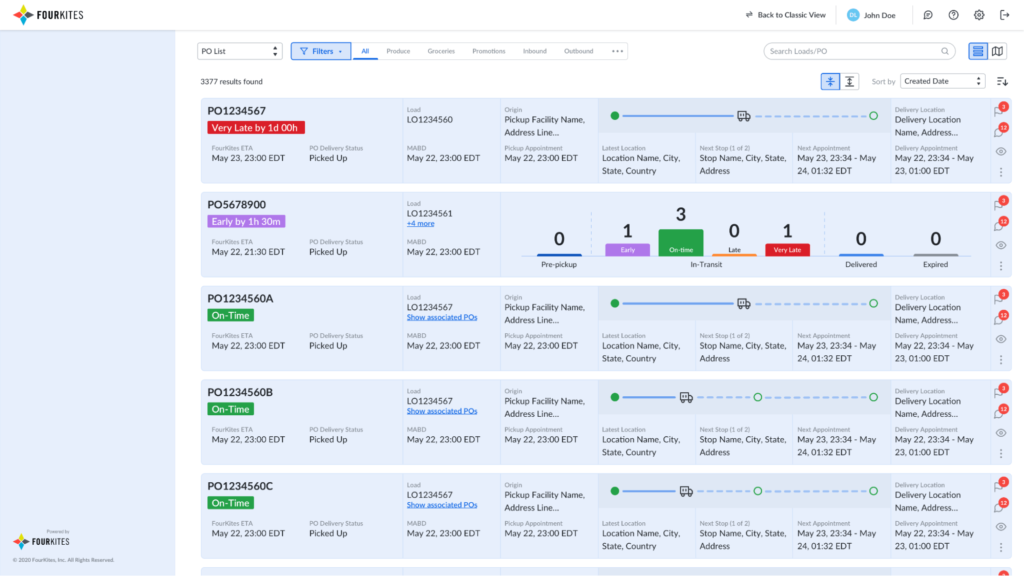The height and width of the screenshot is (576, 1024).
Task: Open the PO List dropdown
Action: click(240, 49)
